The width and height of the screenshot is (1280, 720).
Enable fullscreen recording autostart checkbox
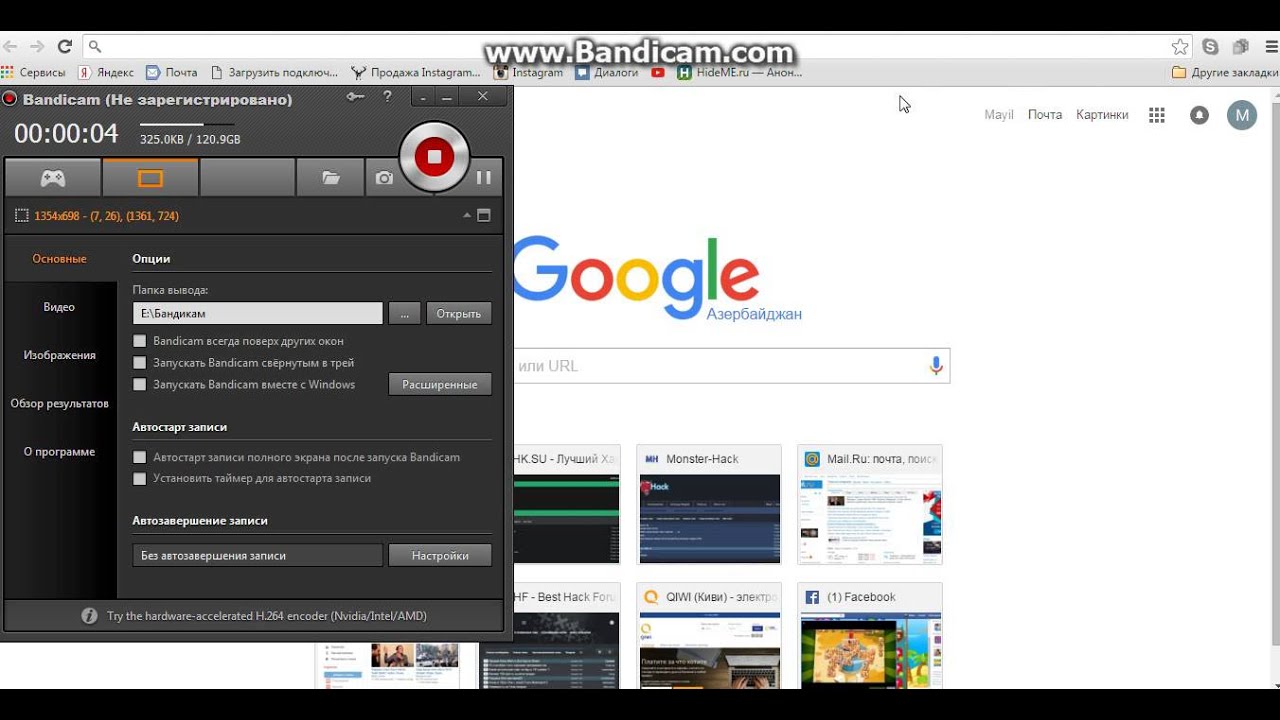click(x=140, y=457)
